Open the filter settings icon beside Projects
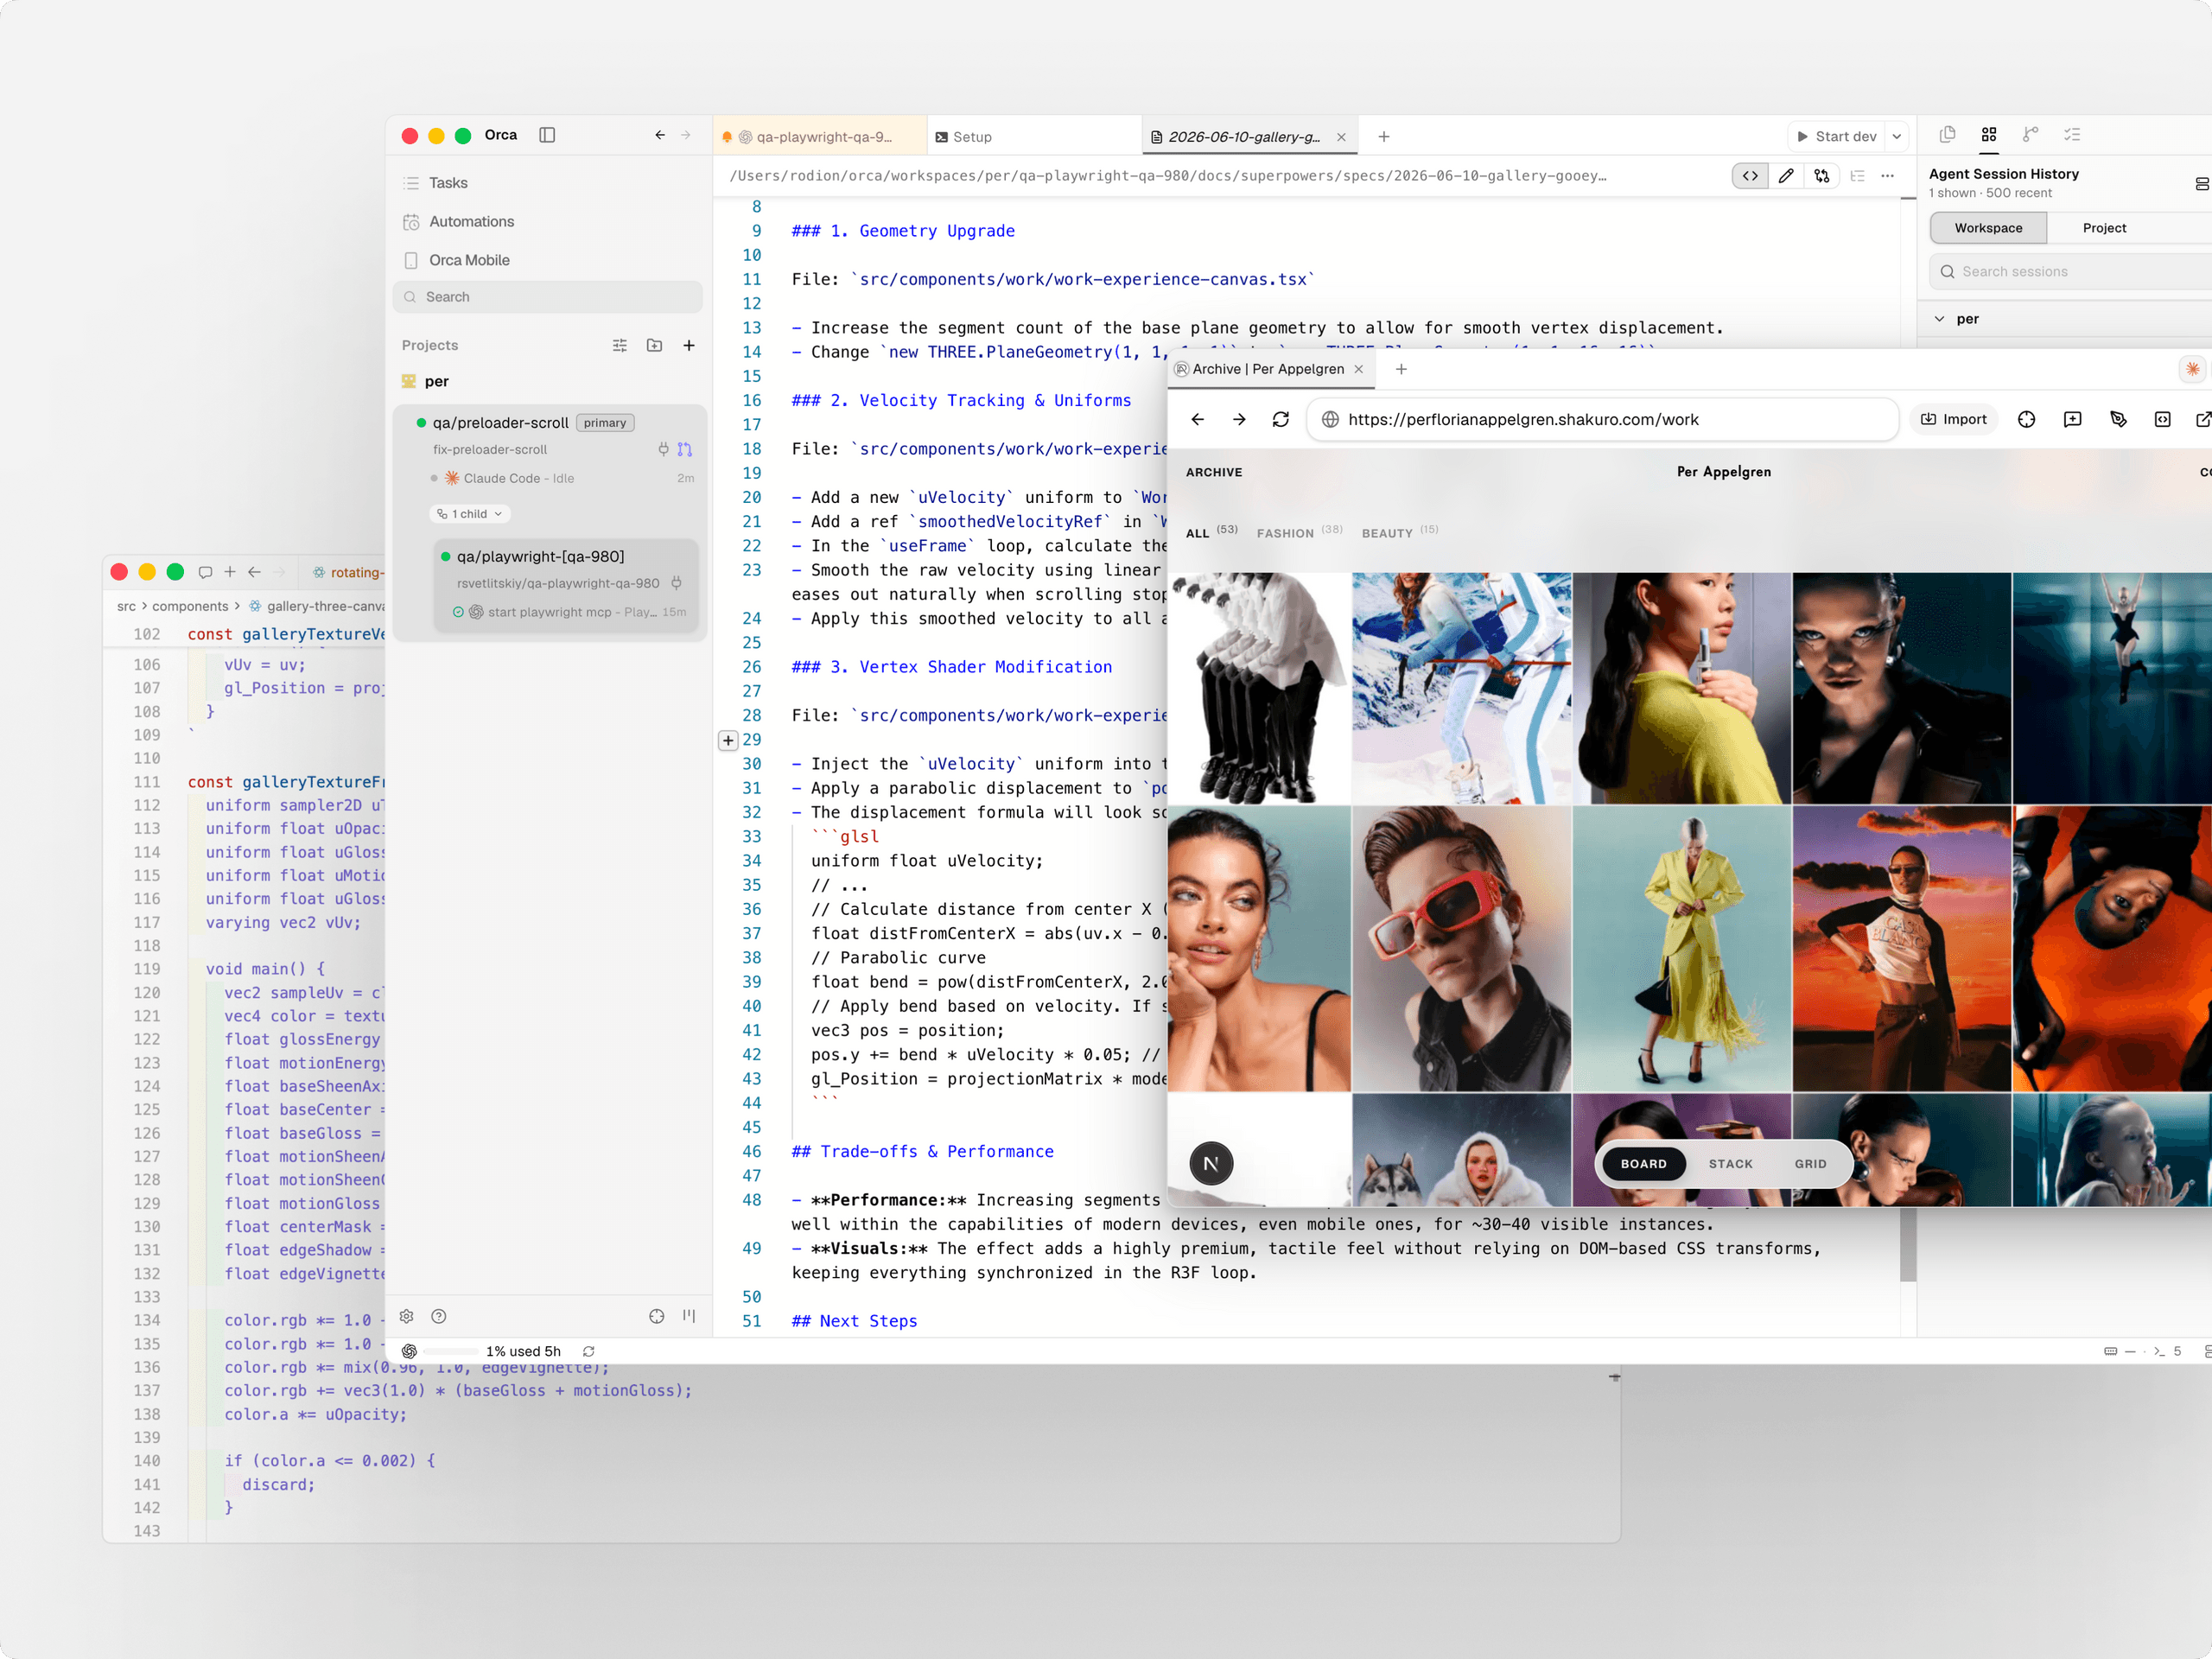This screenshot has height=1659, width=2212. point(620,345)
